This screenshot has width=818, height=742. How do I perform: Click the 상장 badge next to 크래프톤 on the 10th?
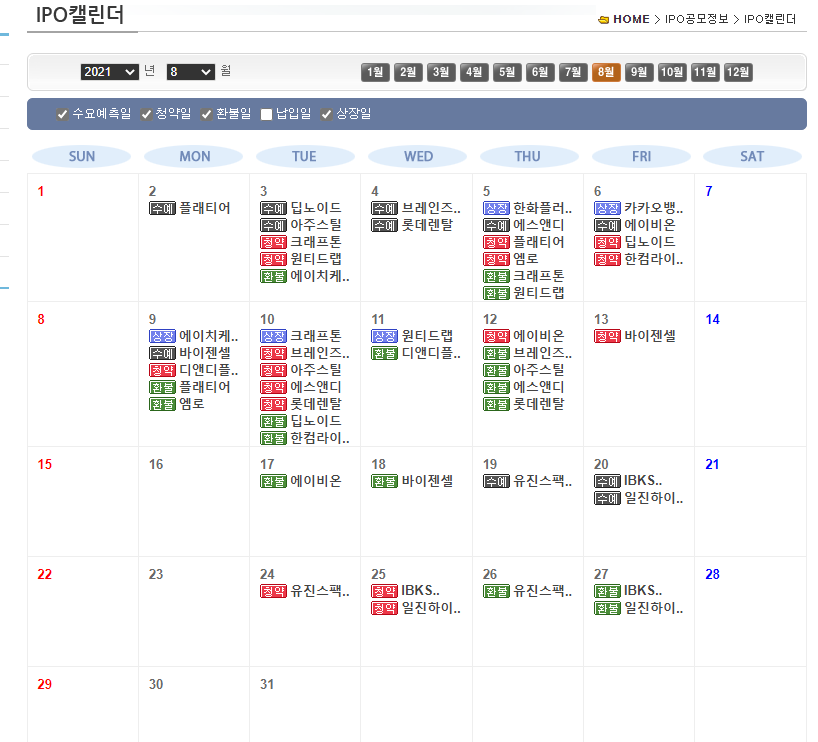(273, 336)
